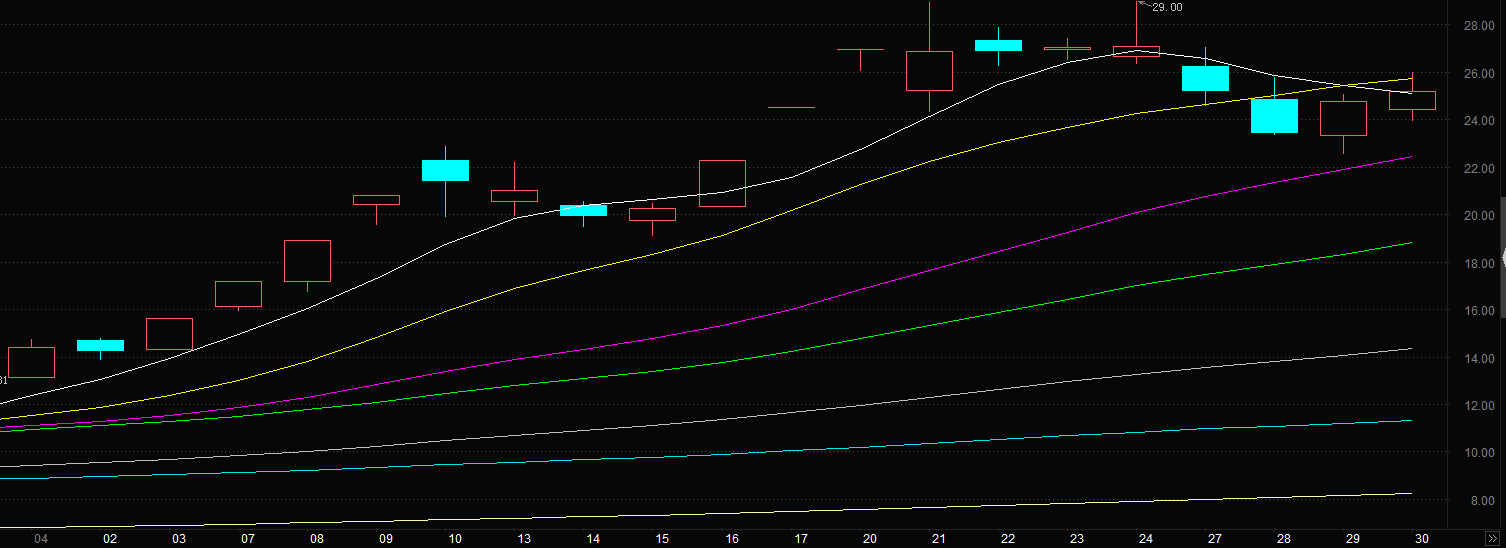Screen dimensions: 1506x548
Task: Select the cyan candlestick above date 10
Action: [445, 171]
